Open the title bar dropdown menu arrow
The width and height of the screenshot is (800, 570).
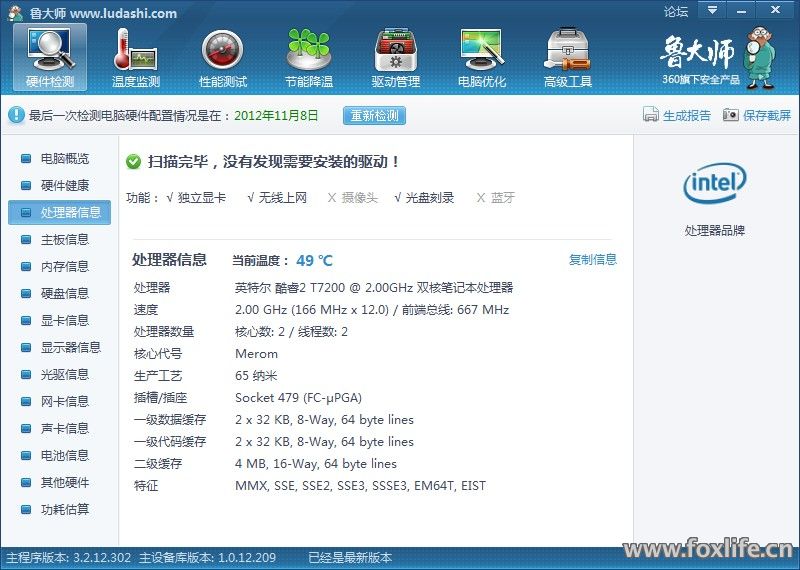(712, 11)
